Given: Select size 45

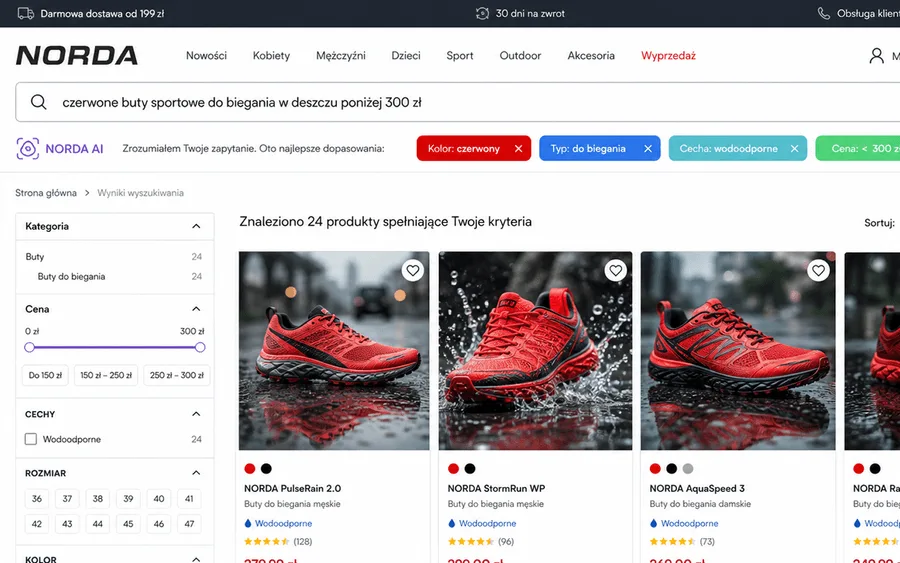Looking at the screenshot, I should [128, 524].
